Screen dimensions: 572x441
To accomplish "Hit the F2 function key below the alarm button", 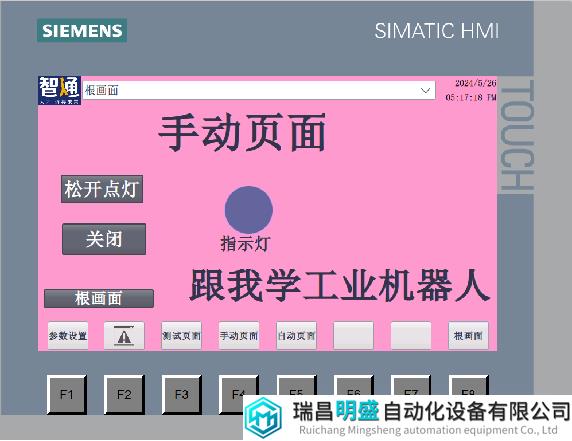I will 124,395.
